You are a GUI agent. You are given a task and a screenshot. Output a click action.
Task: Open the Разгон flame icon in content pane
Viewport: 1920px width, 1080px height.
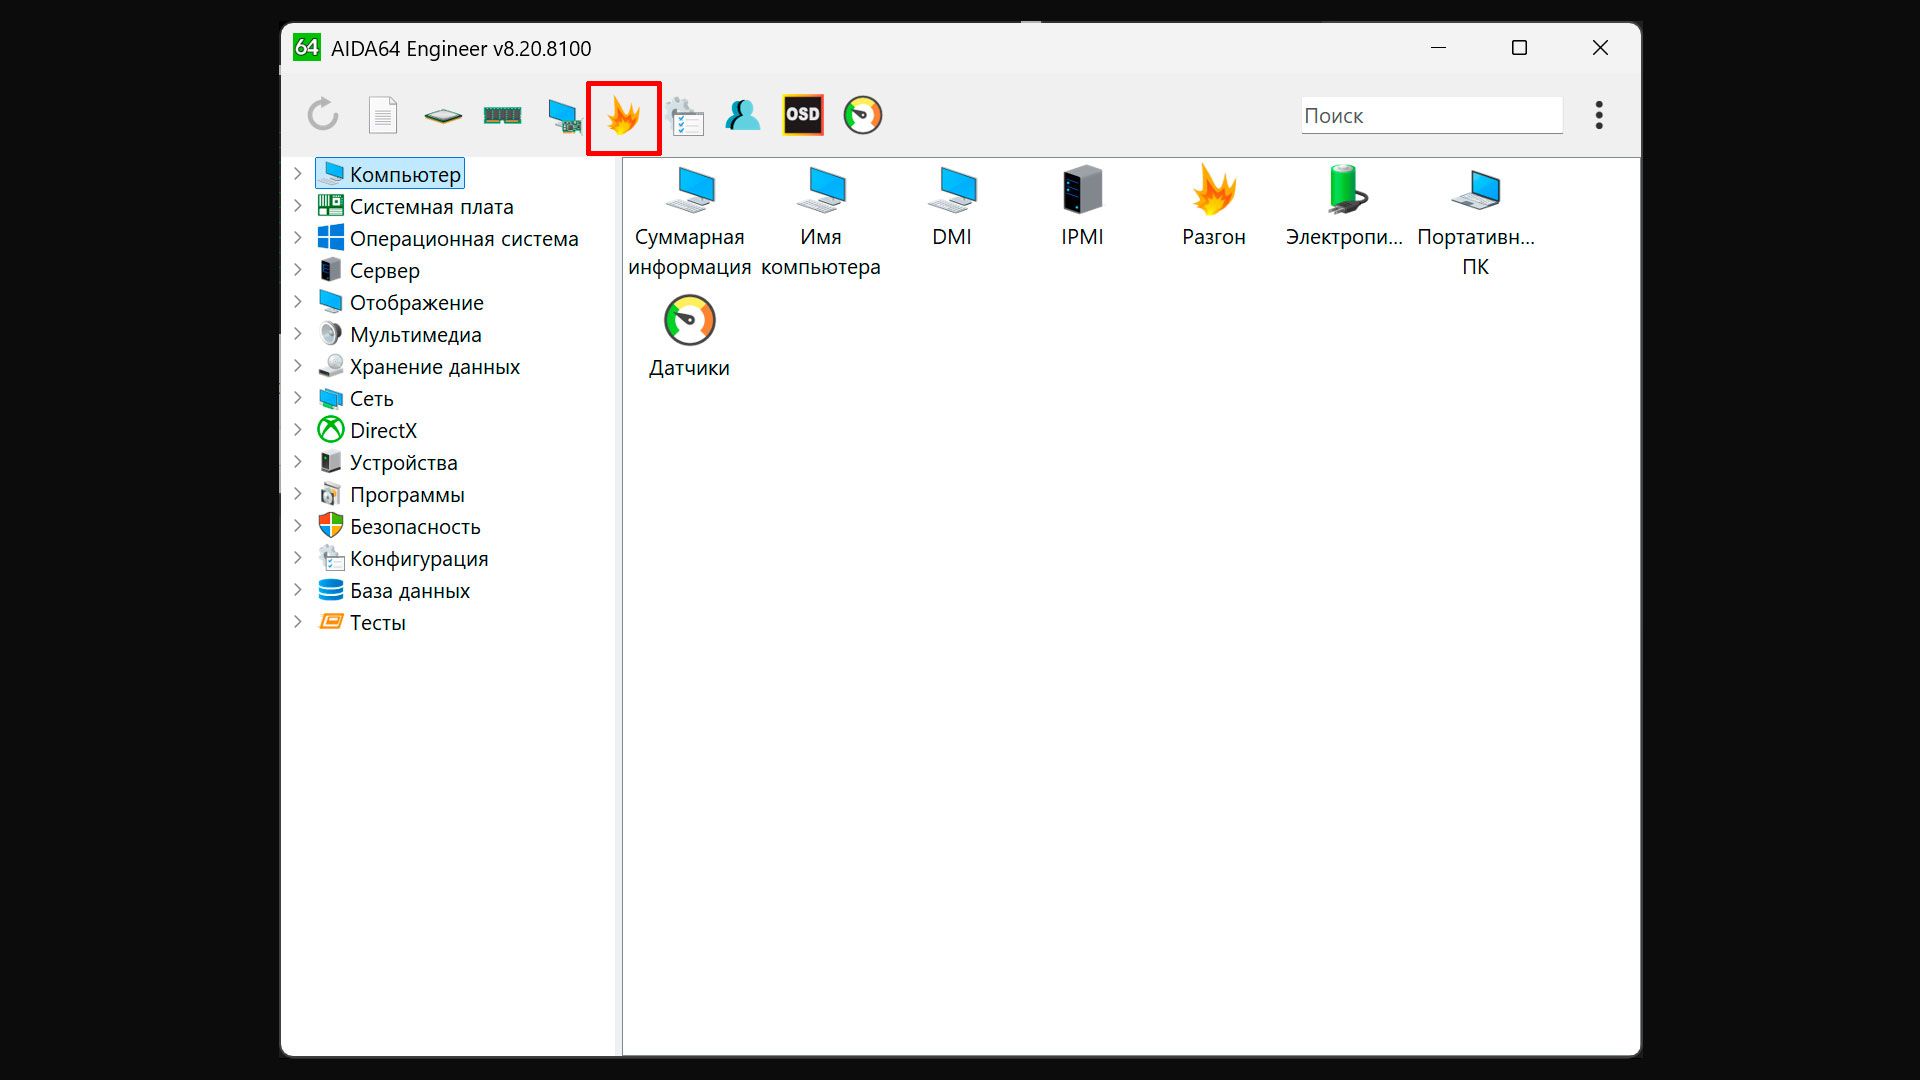coord(1214,206)
